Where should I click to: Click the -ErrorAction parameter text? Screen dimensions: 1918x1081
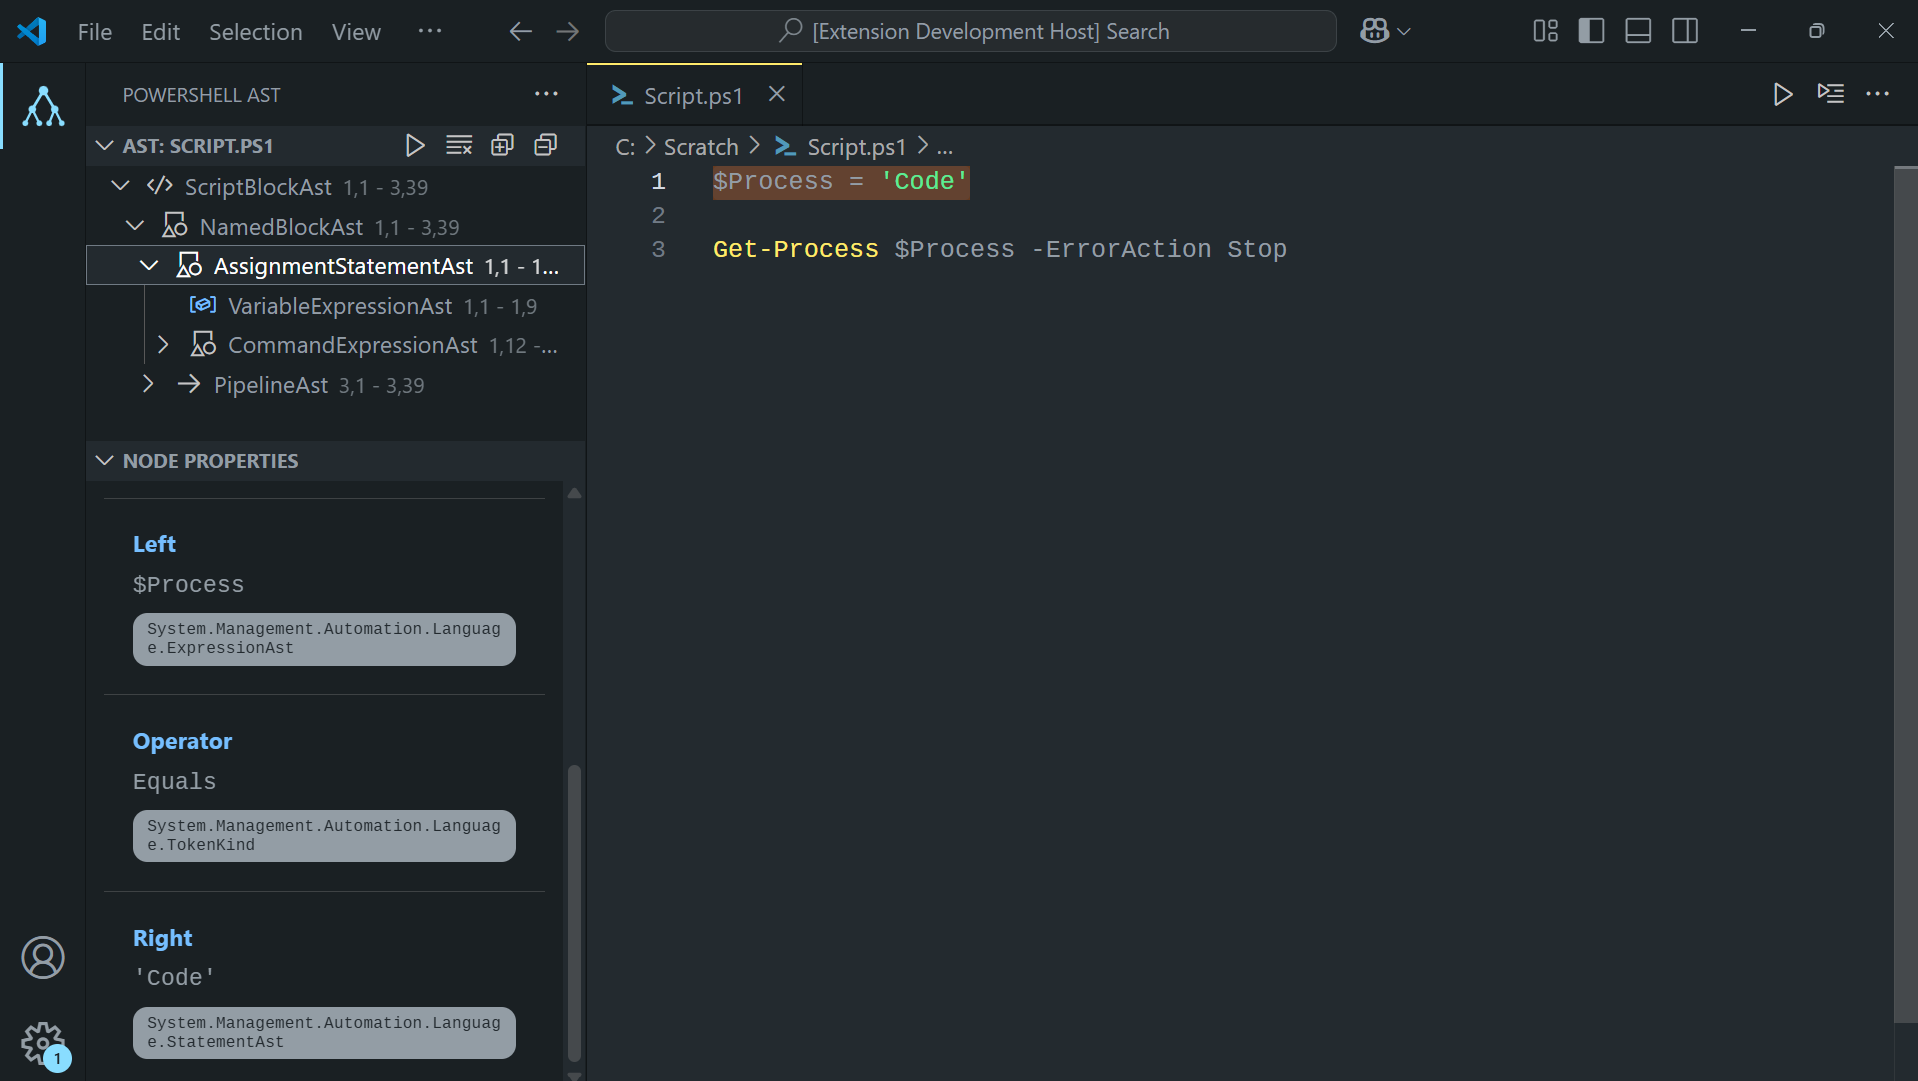click(x=1121, y=249)
